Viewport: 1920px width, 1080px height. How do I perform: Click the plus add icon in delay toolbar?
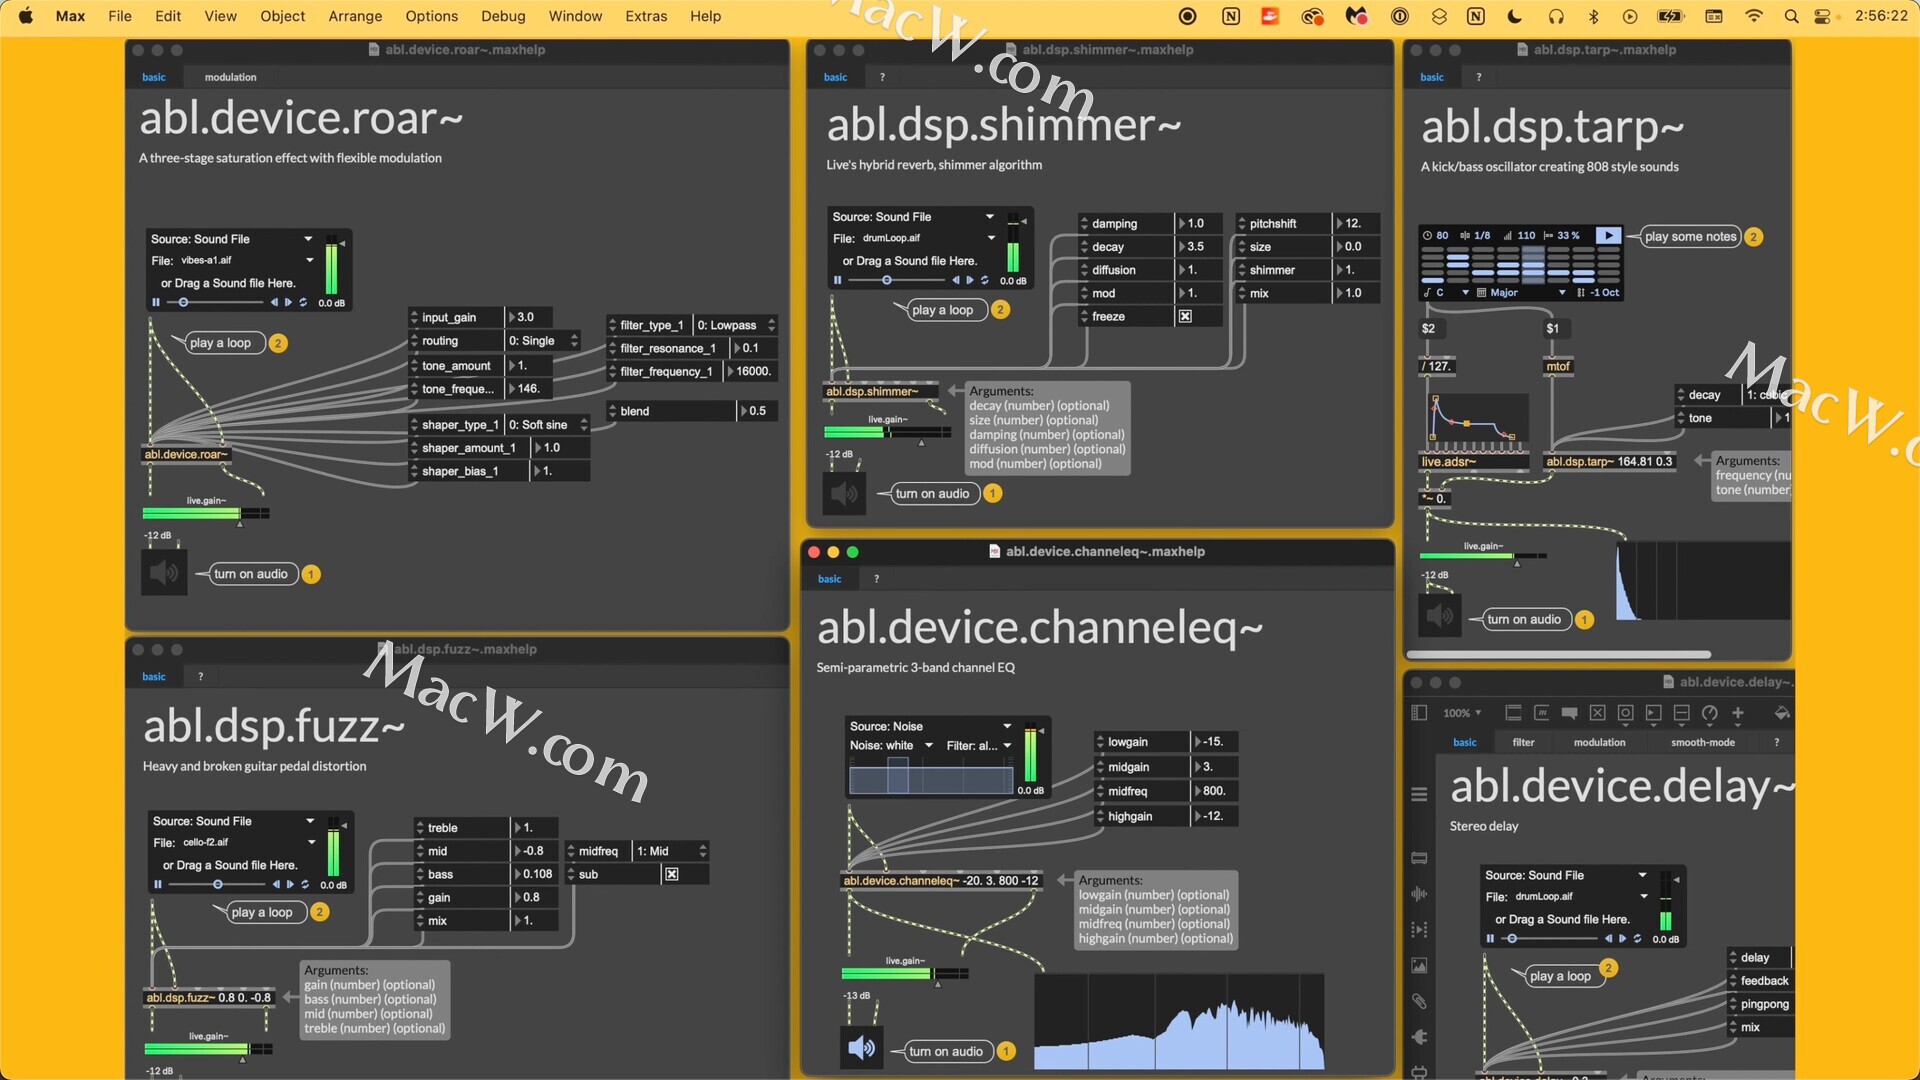click(x=1738, y=713)
